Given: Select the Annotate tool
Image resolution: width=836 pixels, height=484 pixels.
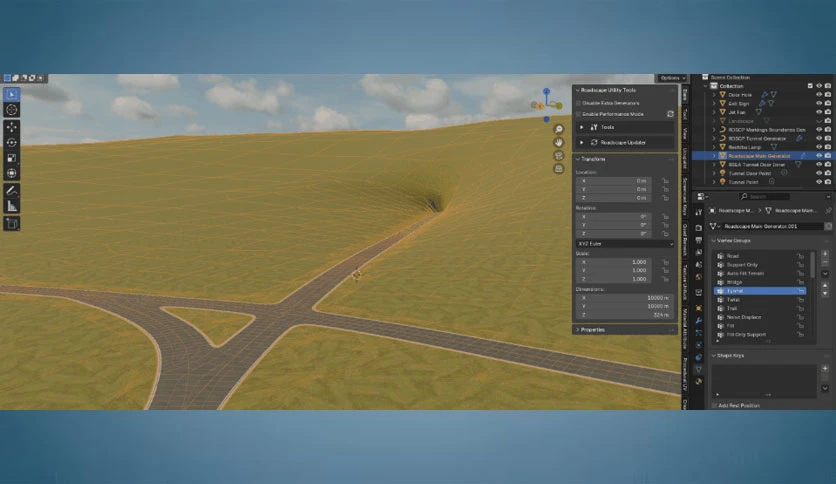Looking at the screenshot, I should (x=11, y=191).
